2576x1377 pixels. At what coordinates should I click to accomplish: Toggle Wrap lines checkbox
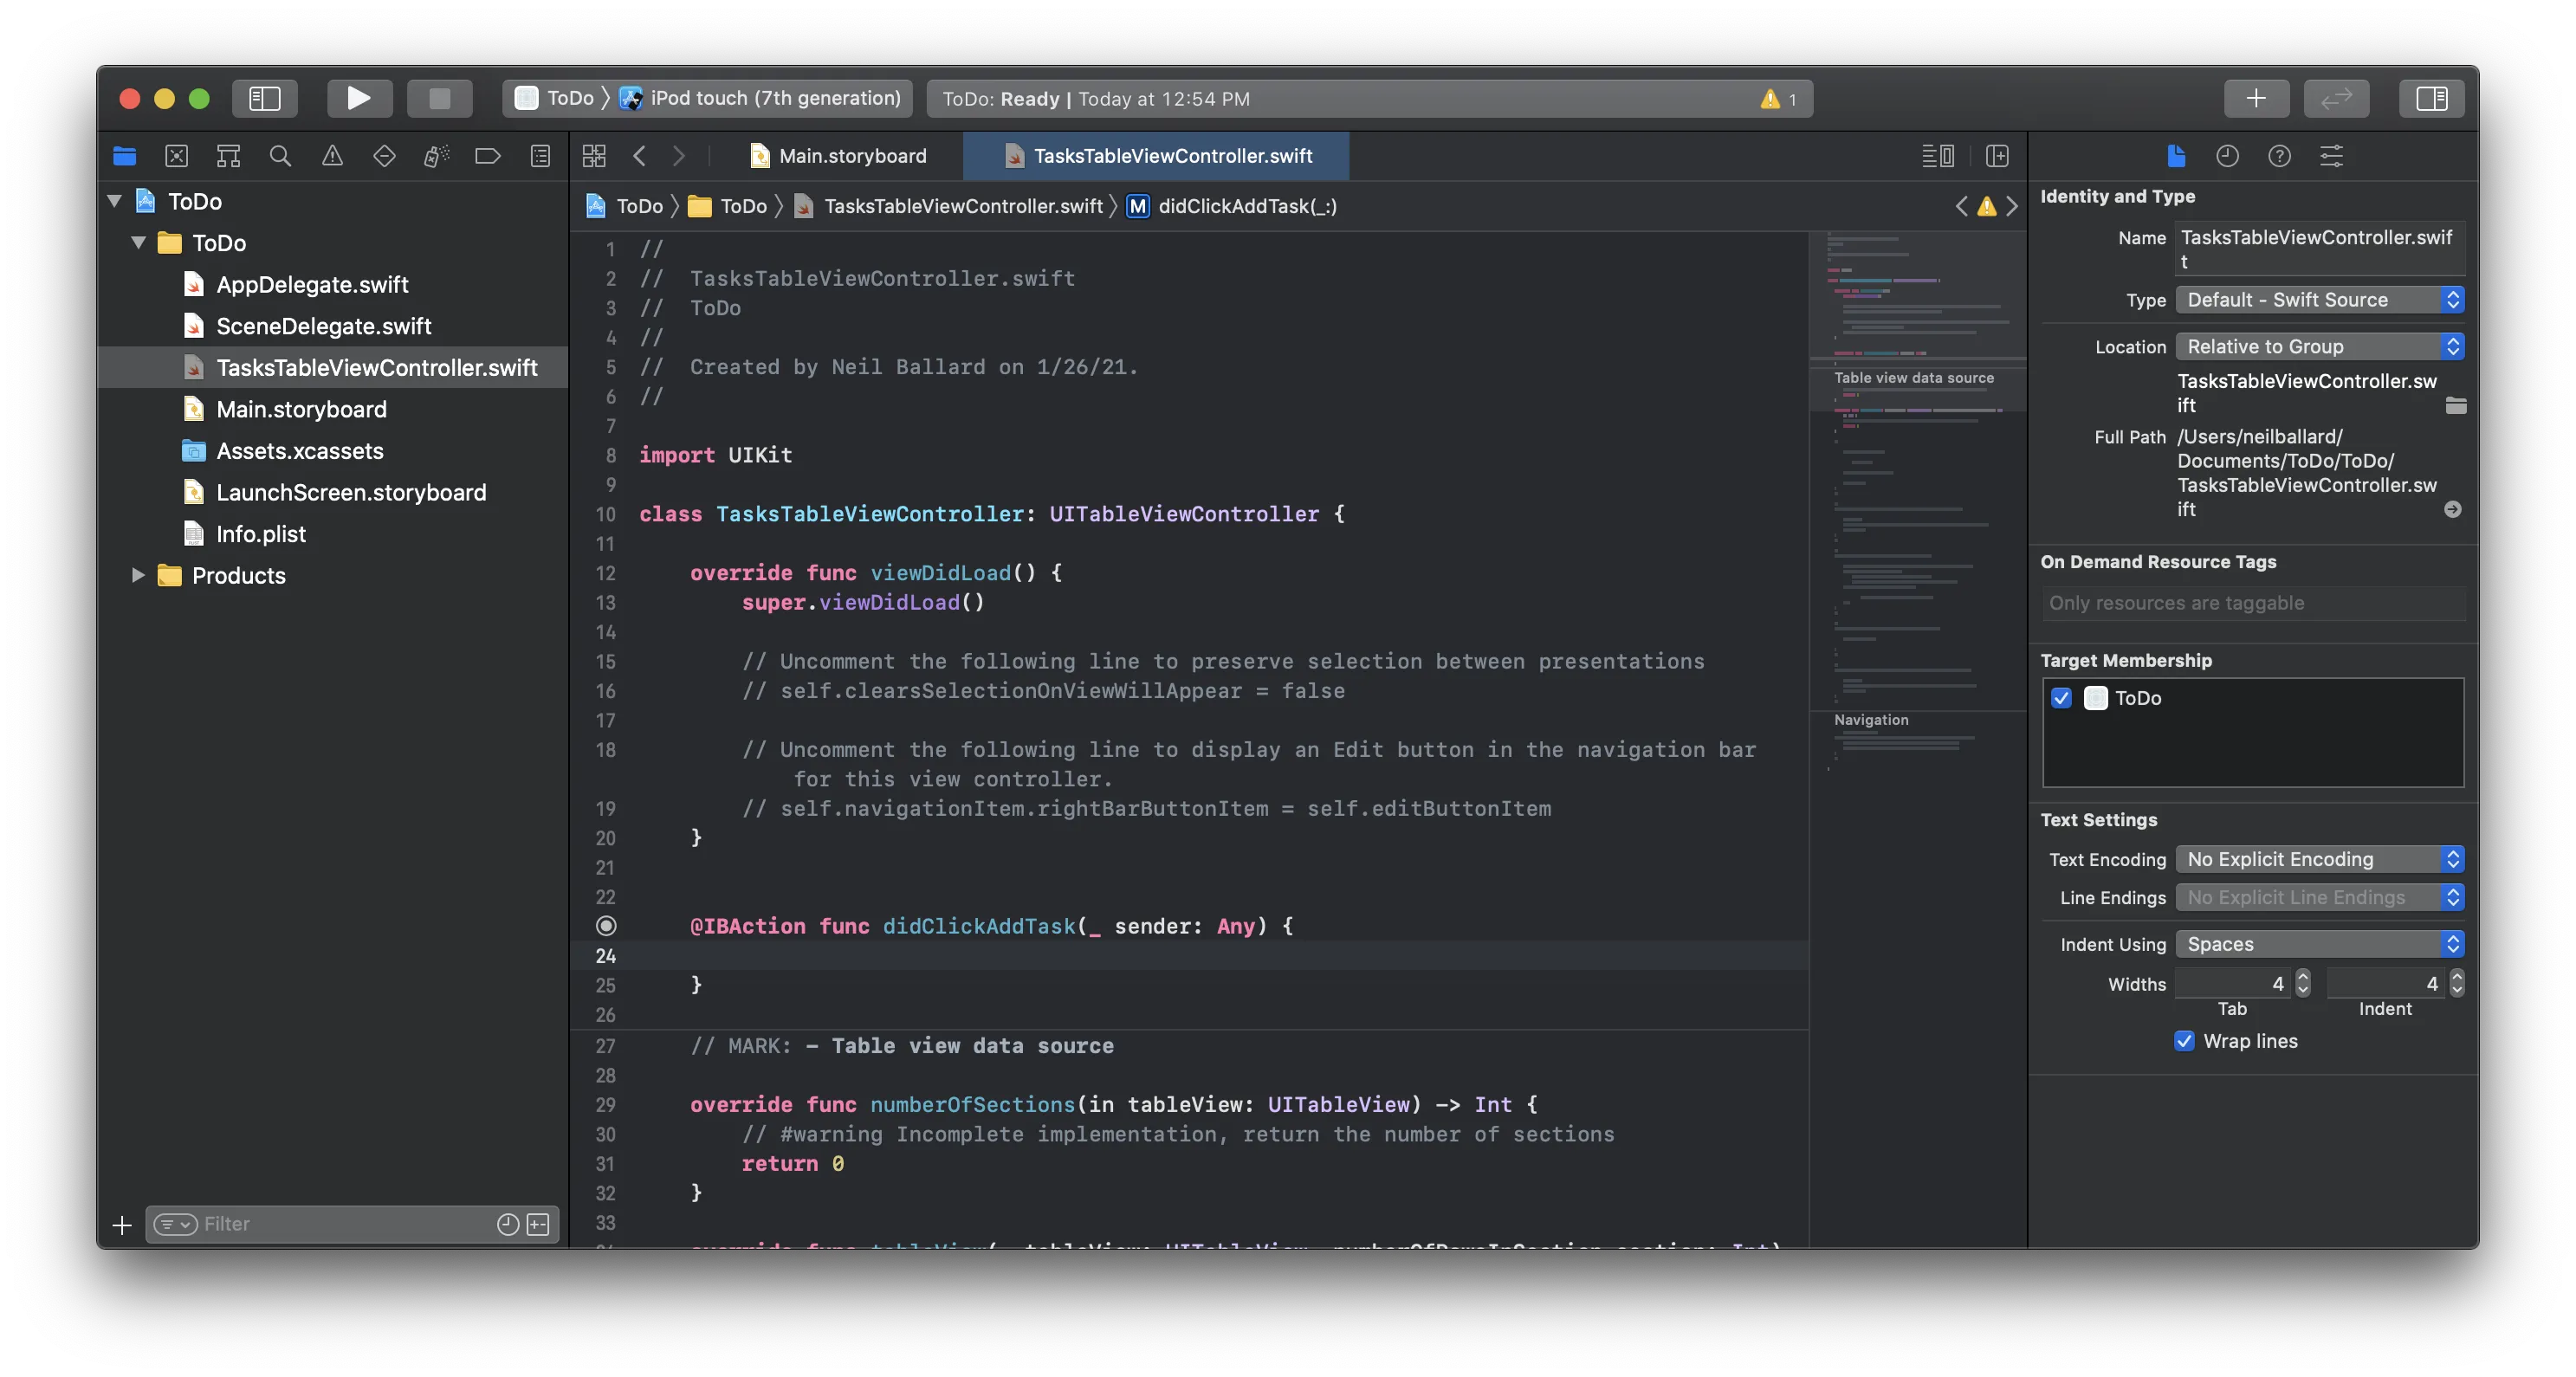2184,1041
